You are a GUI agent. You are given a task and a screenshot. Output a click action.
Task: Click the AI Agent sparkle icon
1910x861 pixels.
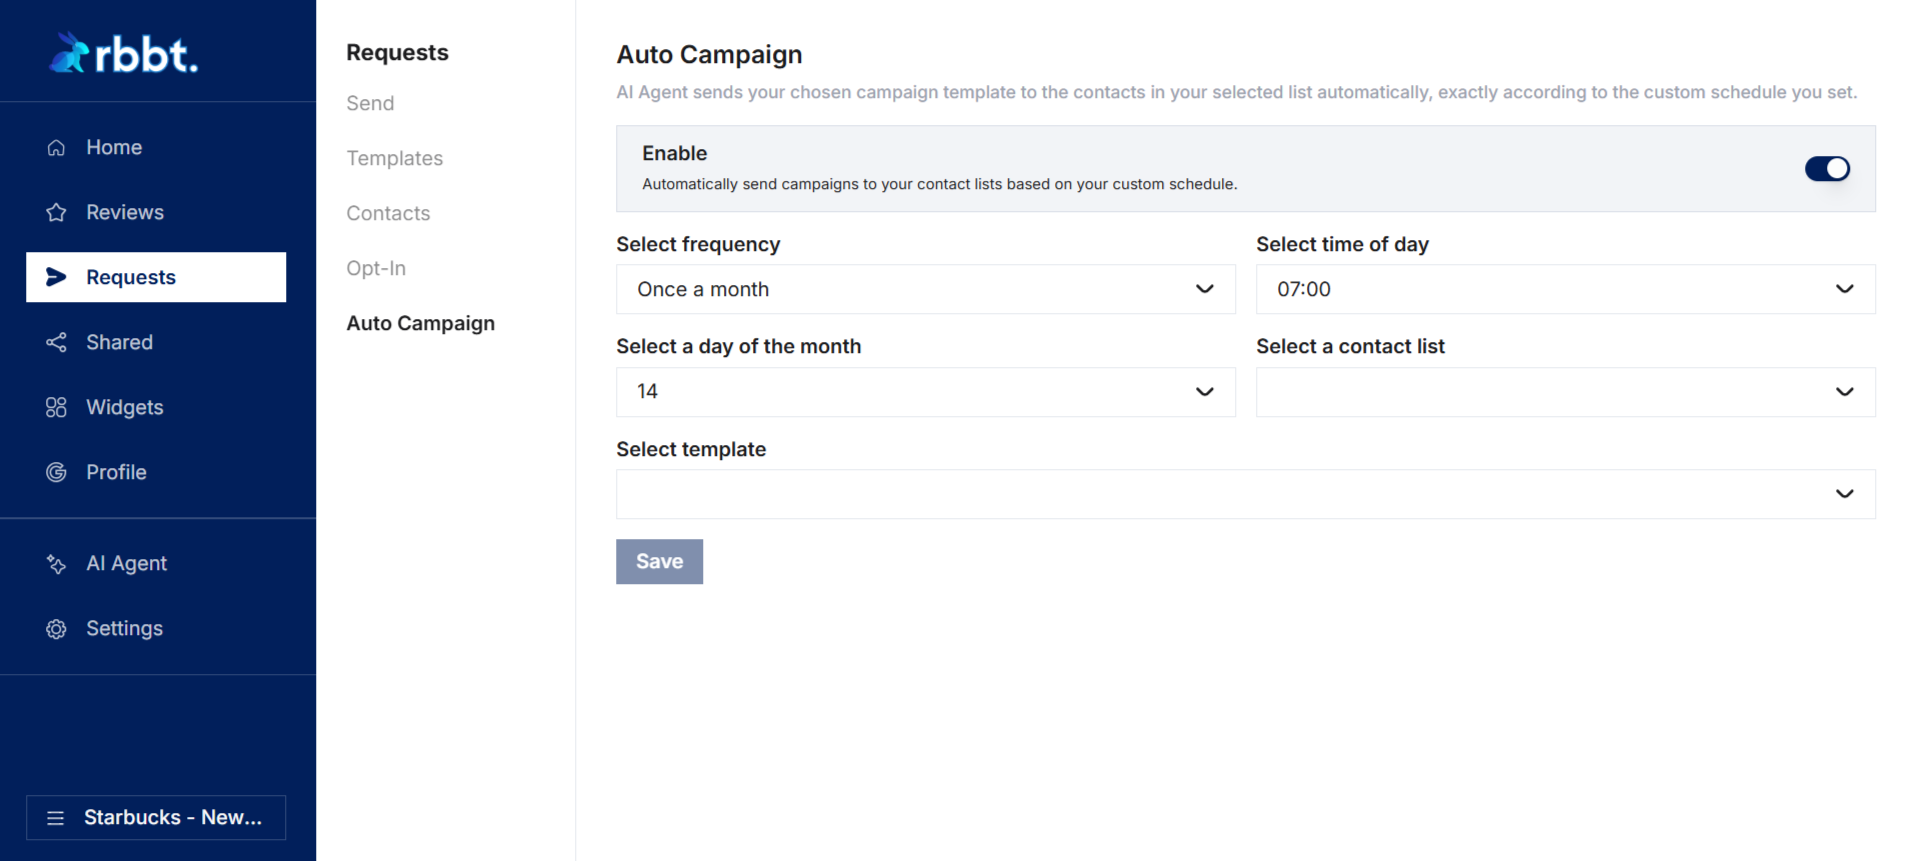[56, 564]
